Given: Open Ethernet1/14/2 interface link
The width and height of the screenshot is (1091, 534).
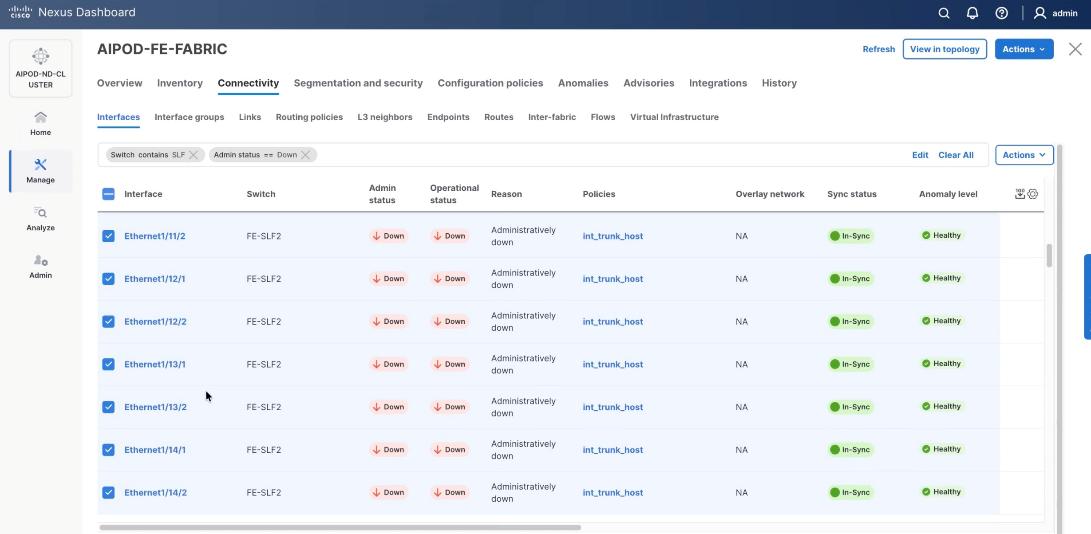Looking at the screenshot, I should (x=155, y=492).
